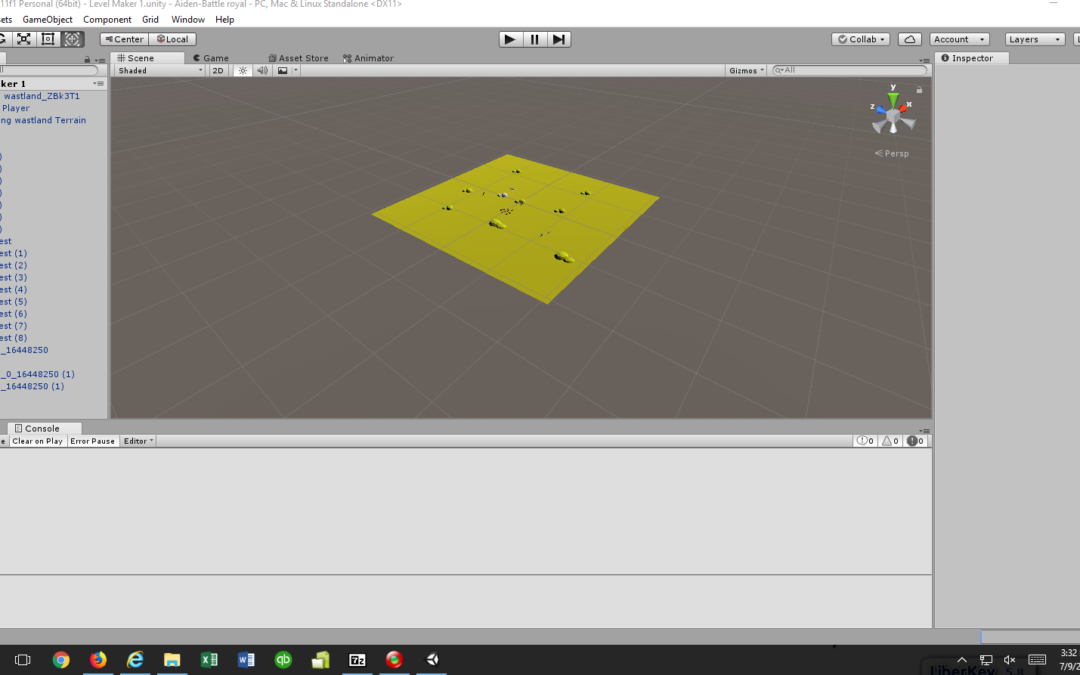Open QuickBooks from taskbar
The width and height of the screenshot is (1080, 675).
tap(283, 660)
